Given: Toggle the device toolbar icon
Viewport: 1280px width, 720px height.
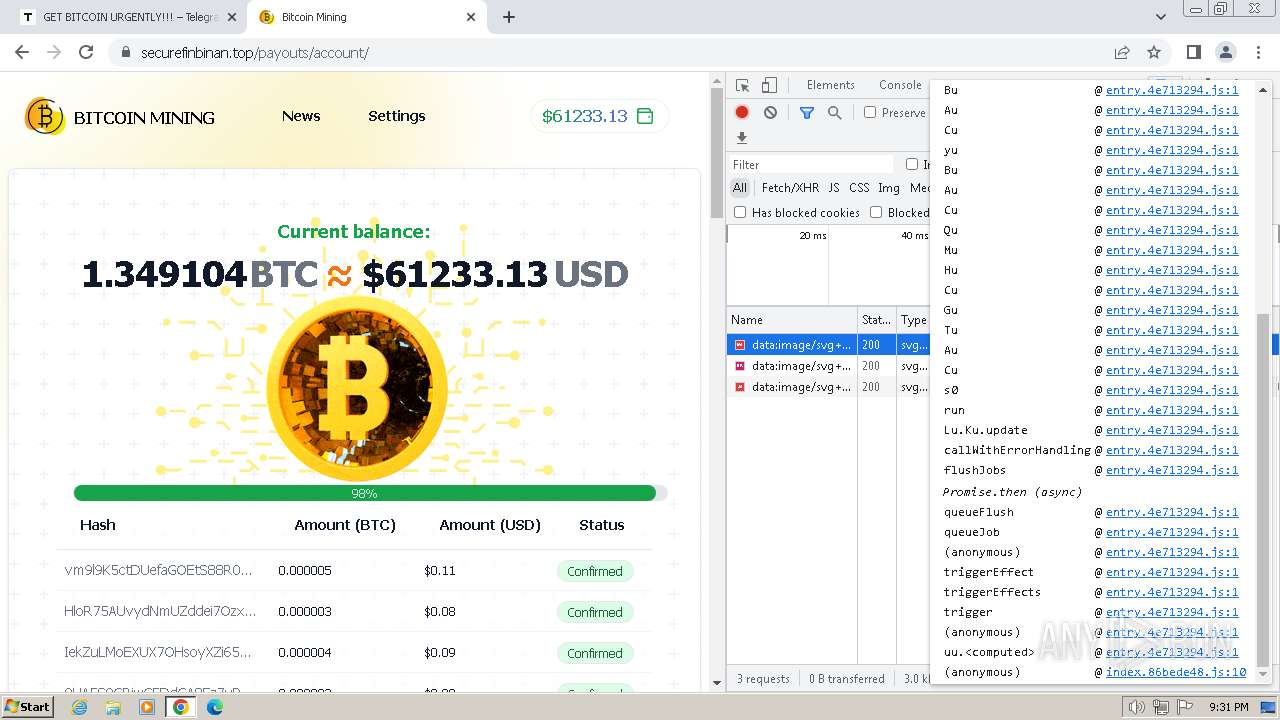Looking at the screenshot, I should point(769,85).
